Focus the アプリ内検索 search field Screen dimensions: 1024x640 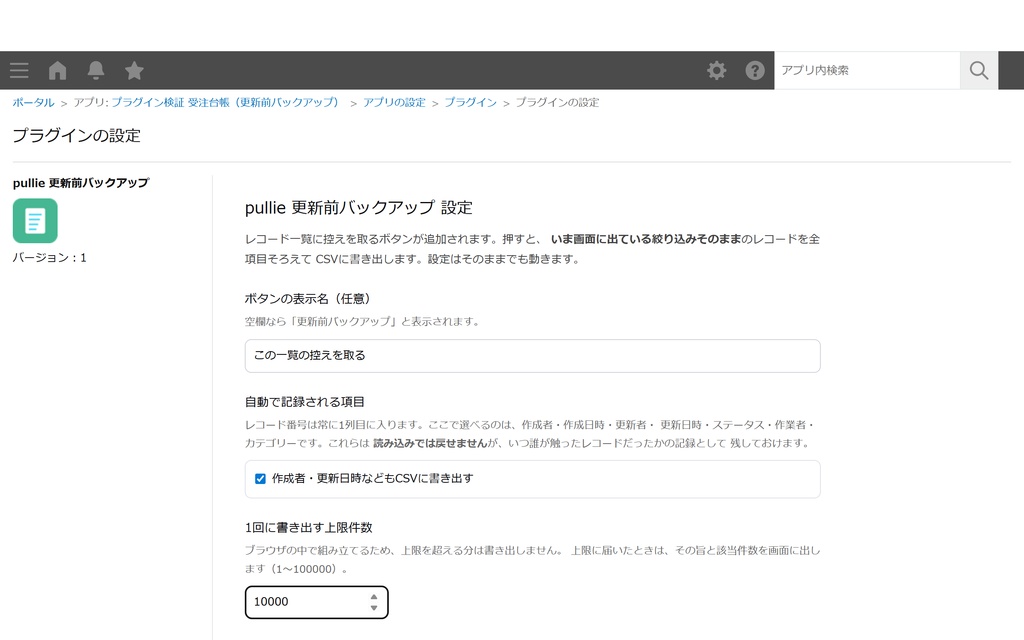tap(867, 71)
